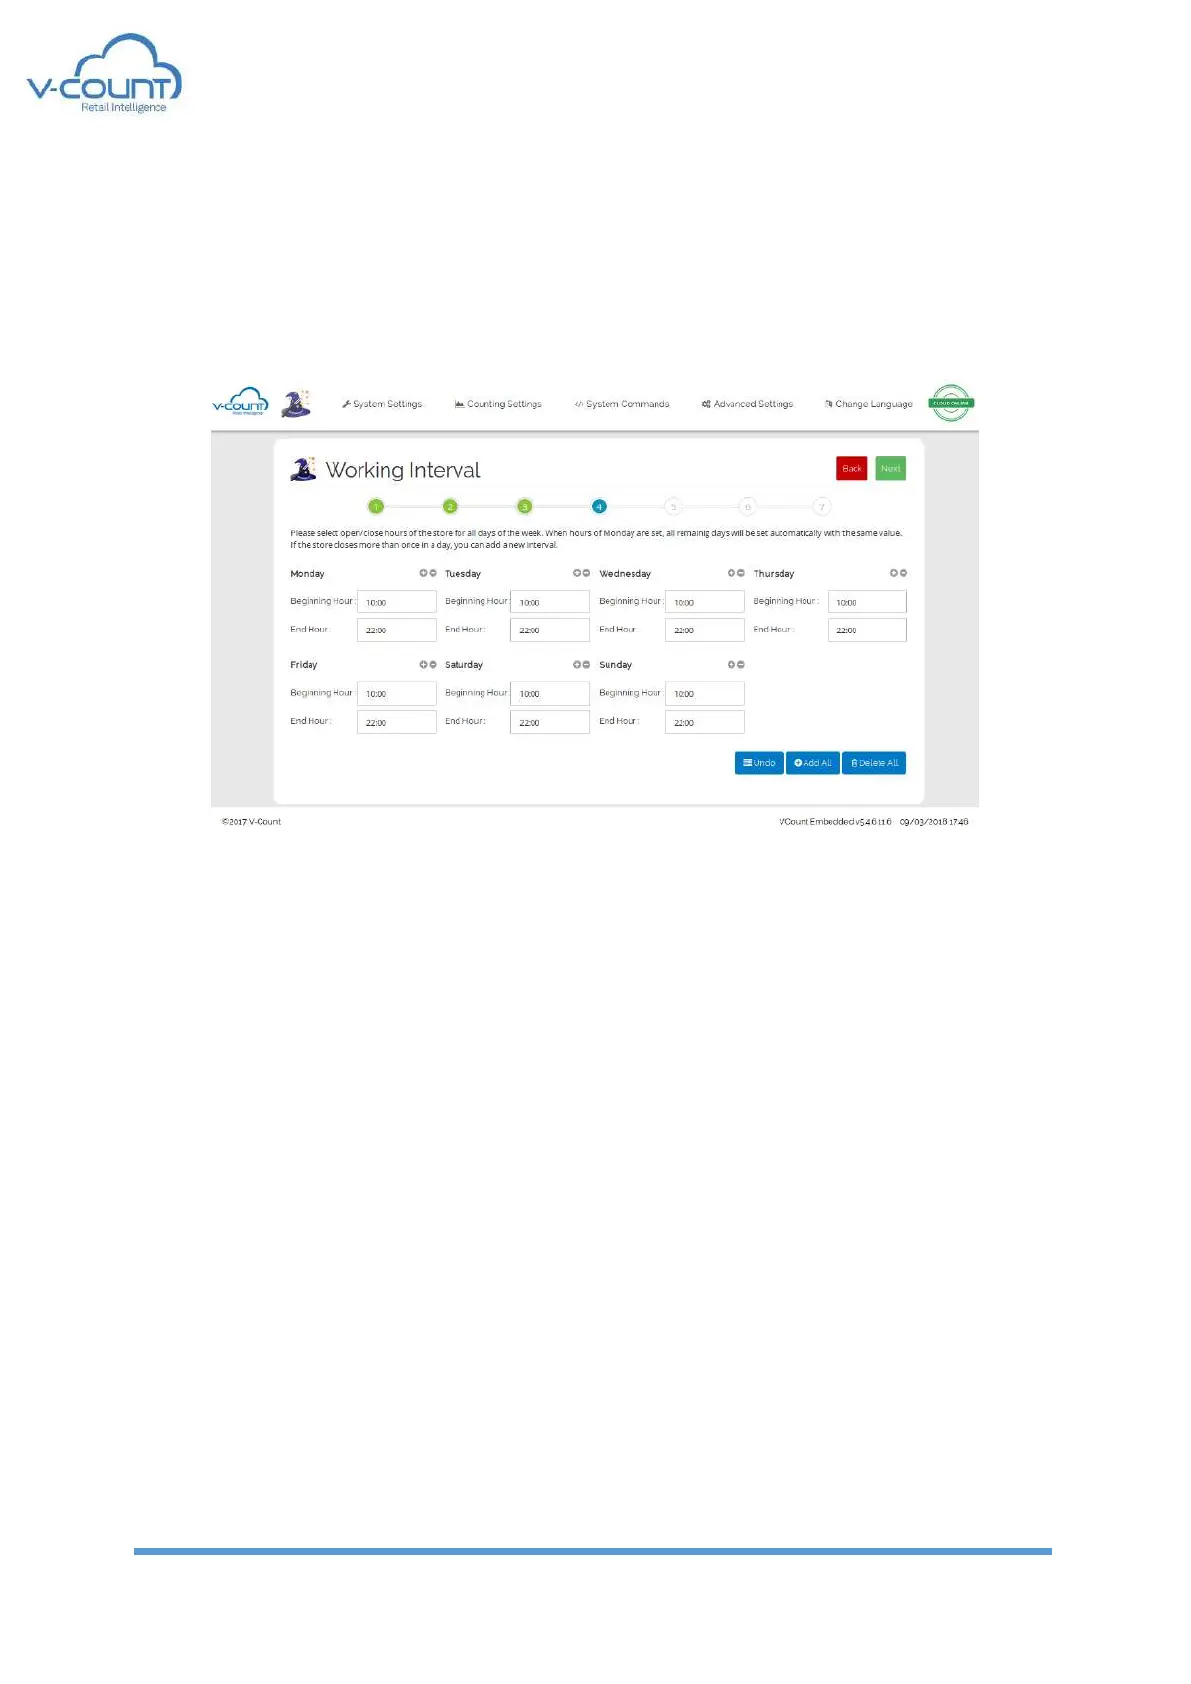
Task: Open the Counting Settings menu
Action: [x=498, y=404]
